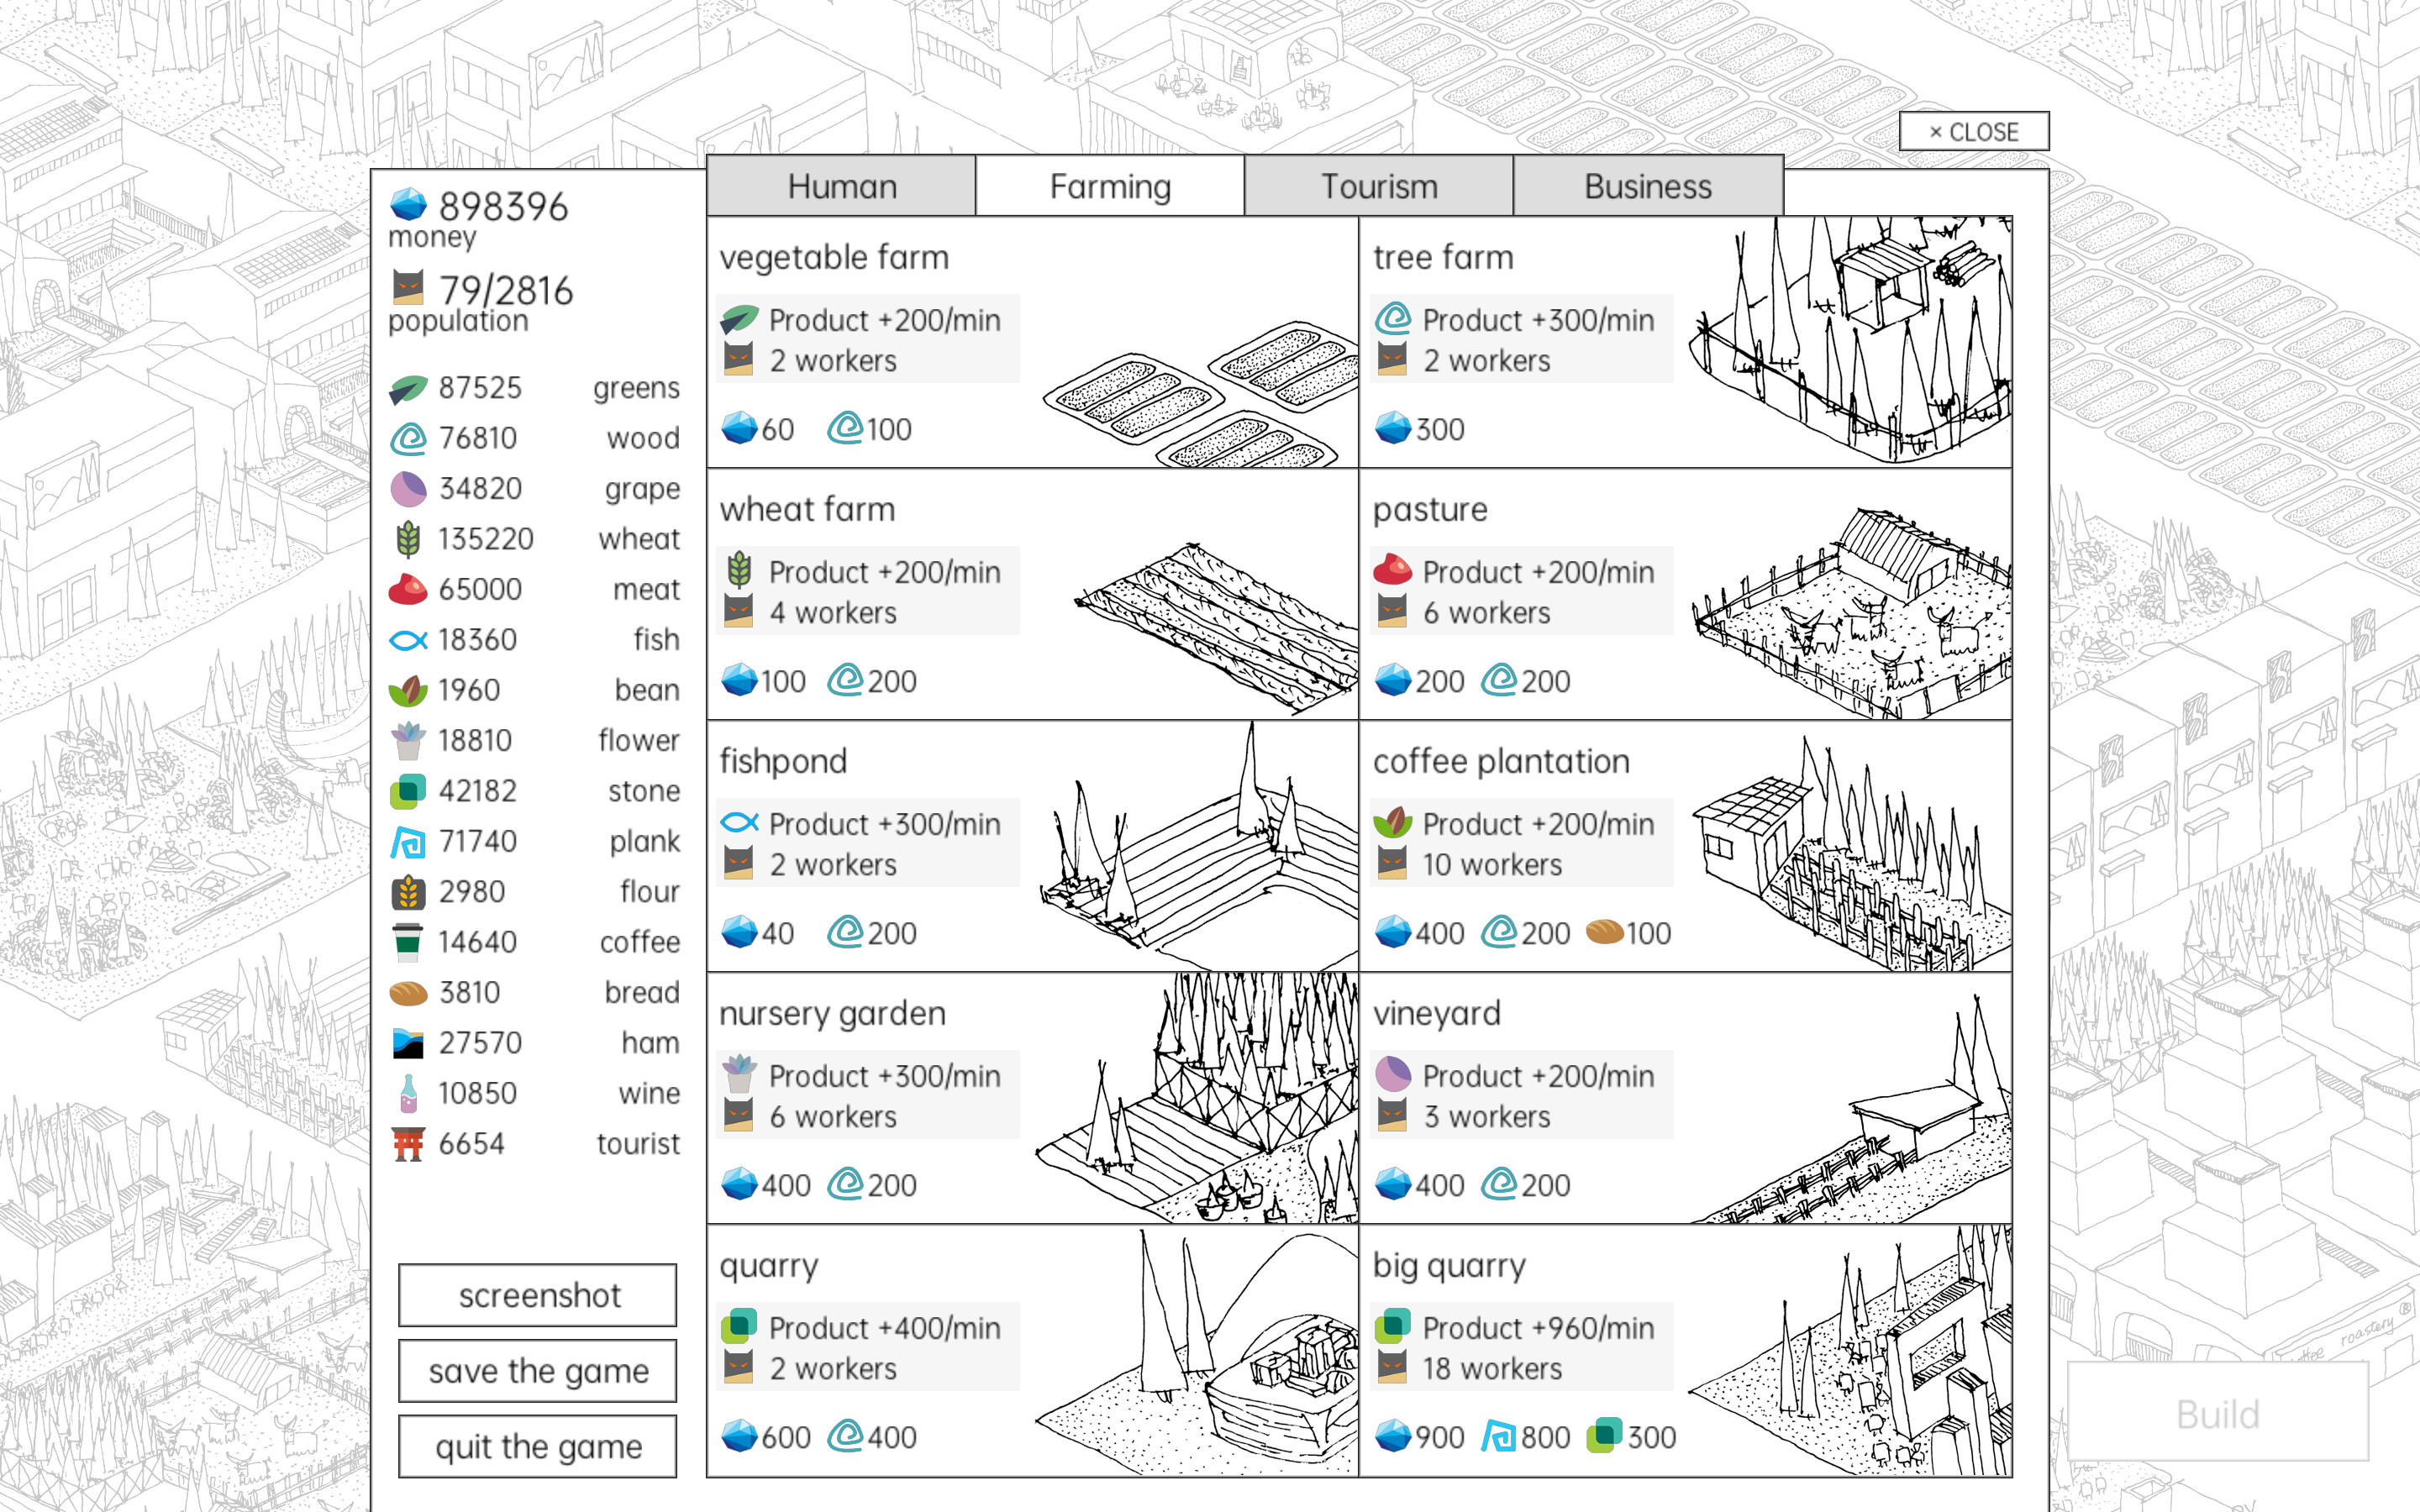
Task: Pick the big quarry building card
Action: pyautogui.click(x=1685, y=1350)
